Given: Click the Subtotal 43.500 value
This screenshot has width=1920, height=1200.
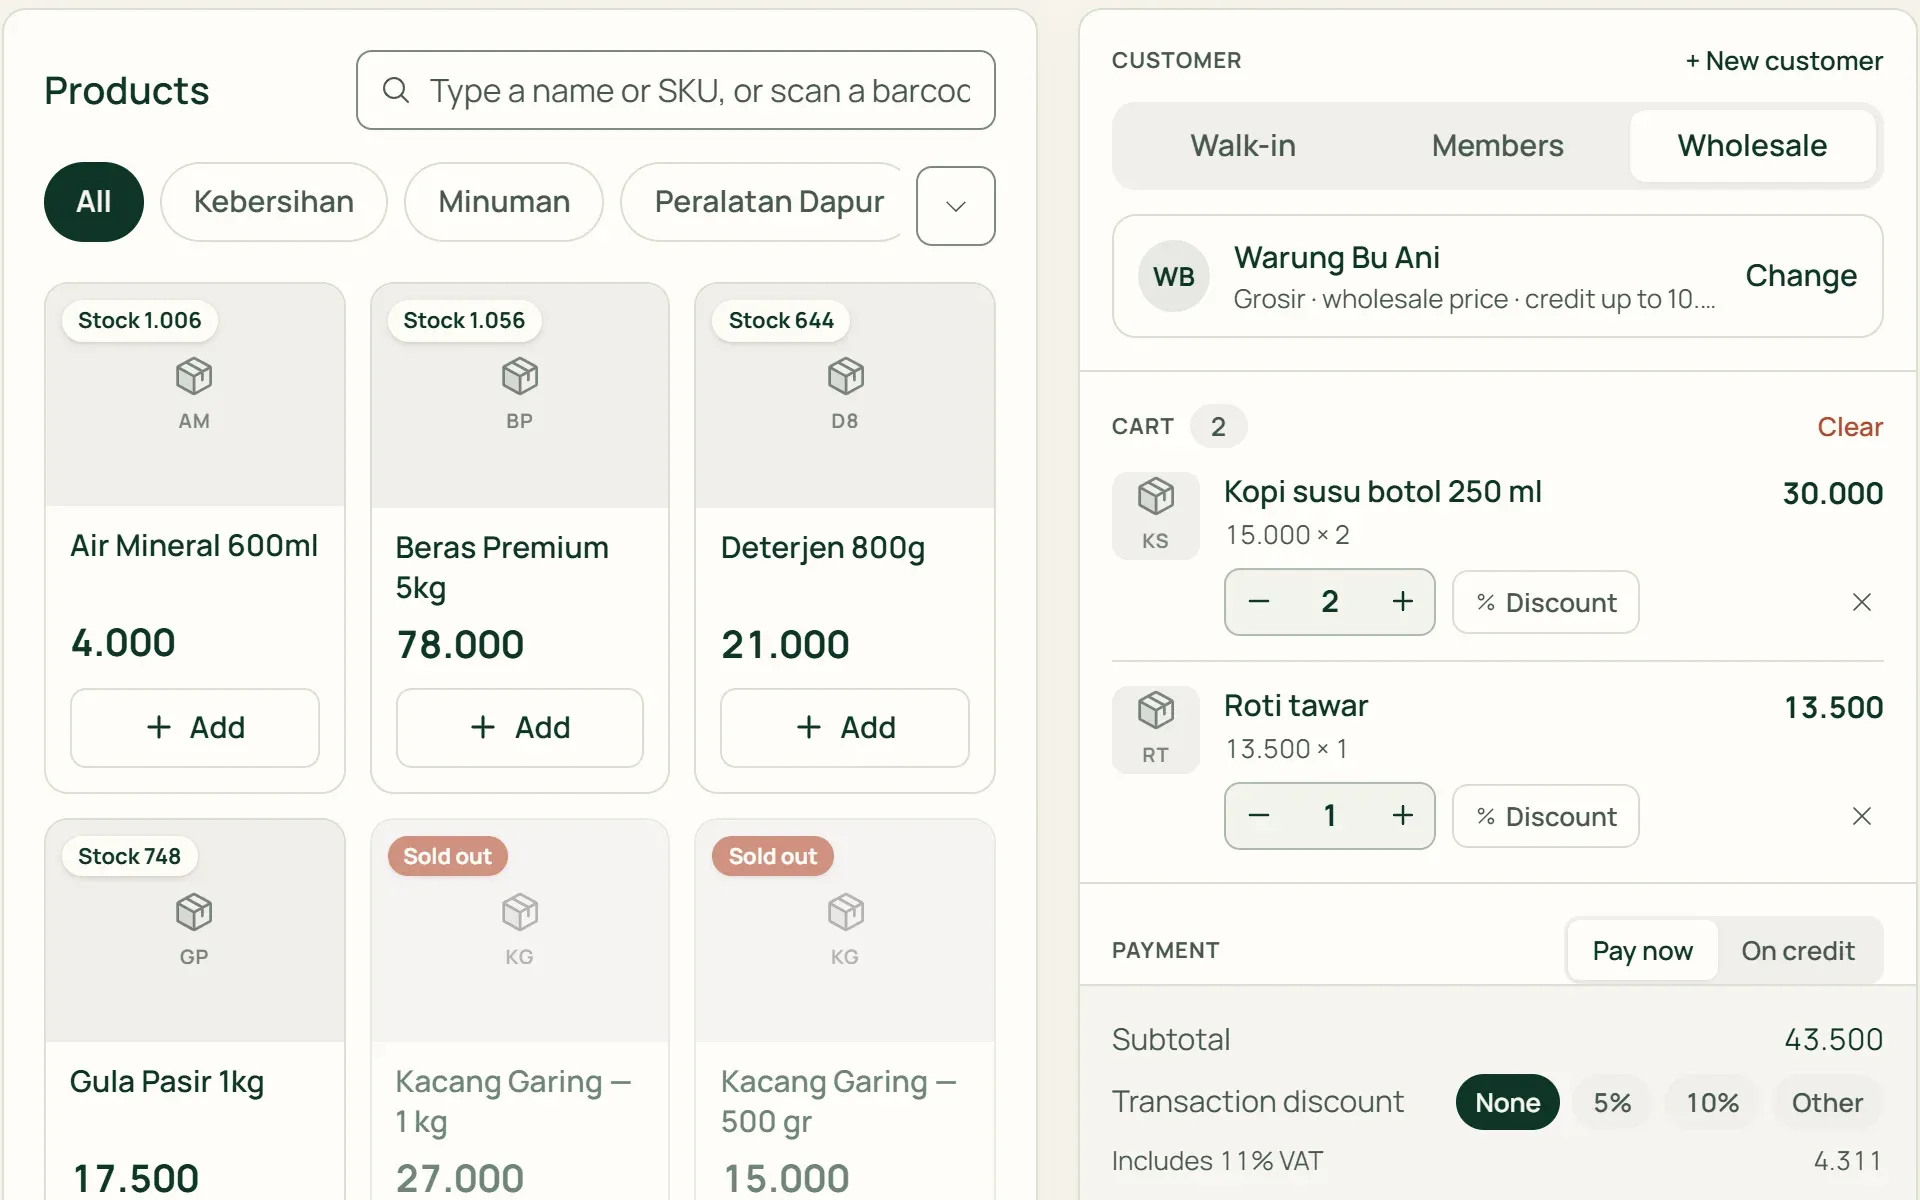Looking at the screenshot, I should tap(1833, 1040).
